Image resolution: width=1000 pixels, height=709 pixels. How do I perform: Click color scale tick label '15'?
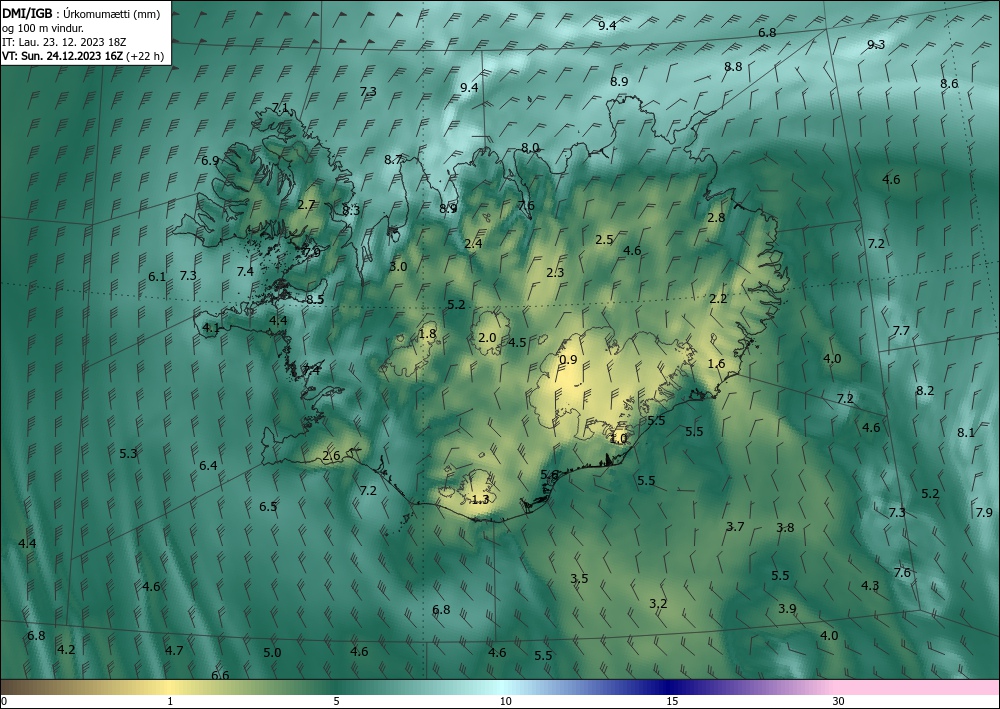[x=672, y=701]
